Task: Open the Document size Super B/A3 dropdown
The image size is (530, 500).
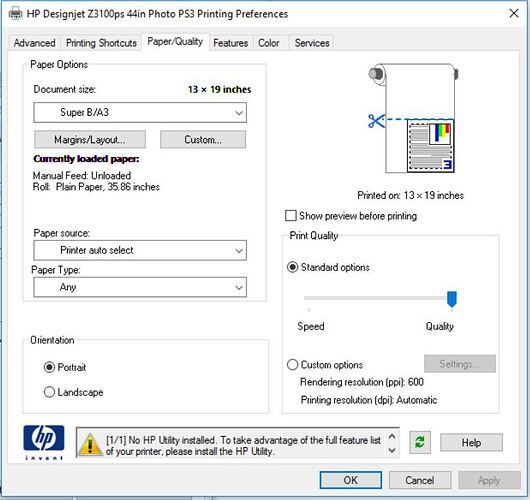Action: [x=140, y=112]
